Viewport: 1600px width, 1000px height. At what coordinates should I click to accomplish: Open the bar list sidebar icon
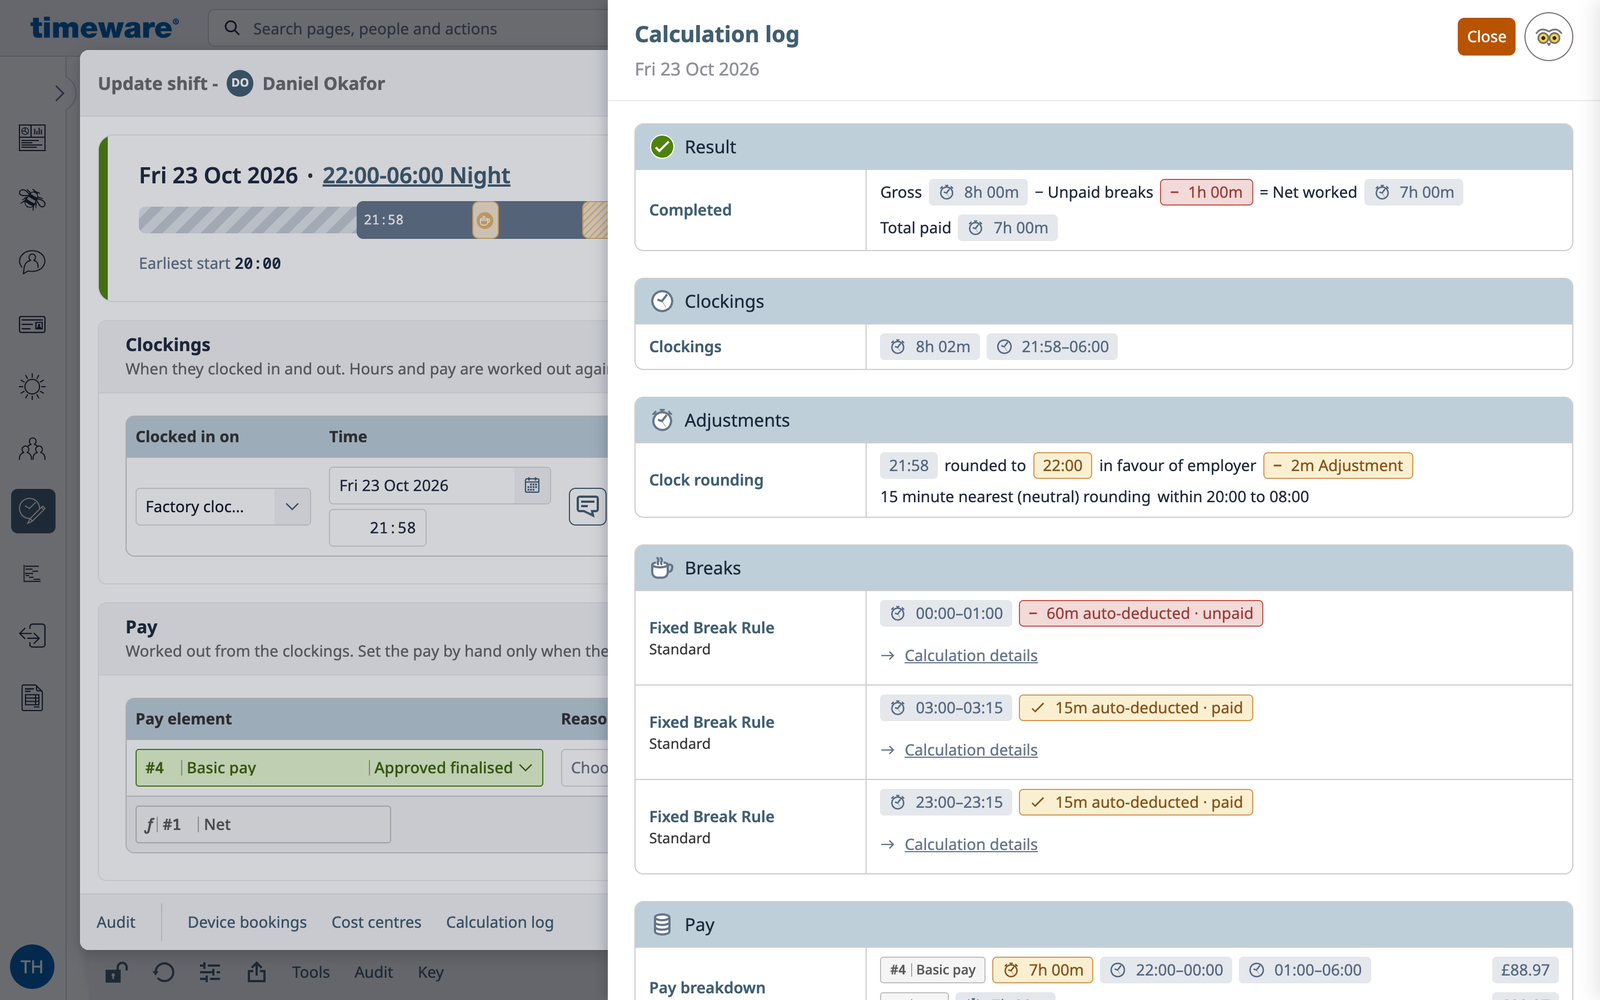coord(32,573)
